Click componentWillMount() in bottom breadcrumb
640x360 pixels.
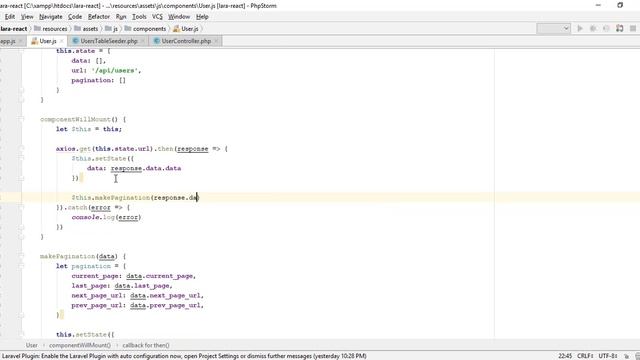pyautogui.click(x=80, y=345)
